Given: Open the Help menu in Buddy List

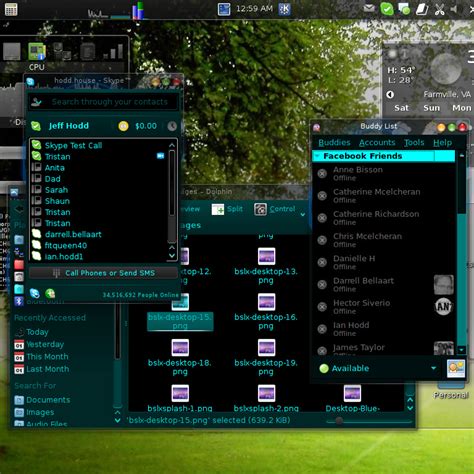Looking at the screenshot, I should click(x=442, y=143).
